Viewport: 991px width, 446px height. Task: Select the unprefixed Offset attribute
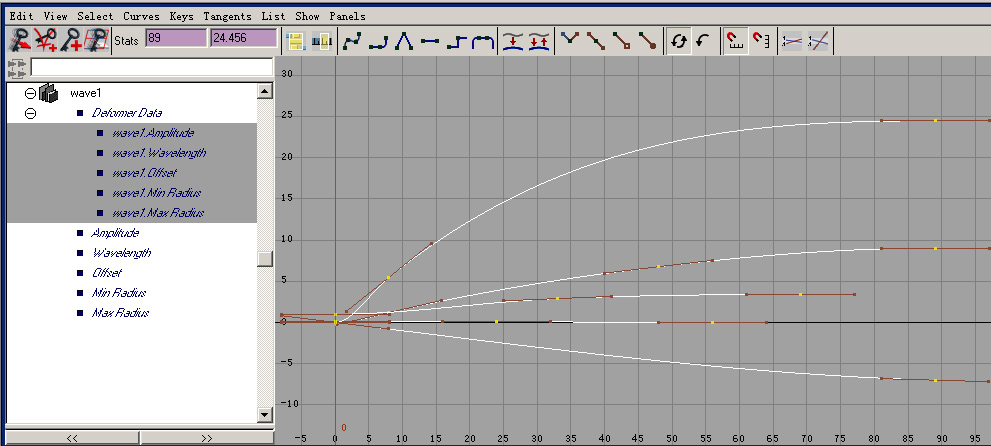[106, 274]
